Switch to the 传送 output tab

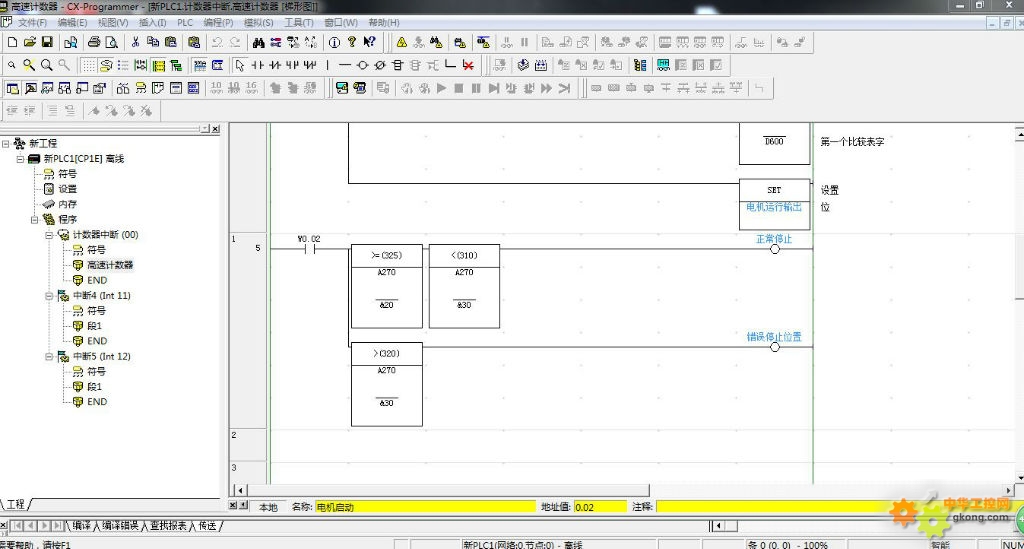(x=208, y=525)
